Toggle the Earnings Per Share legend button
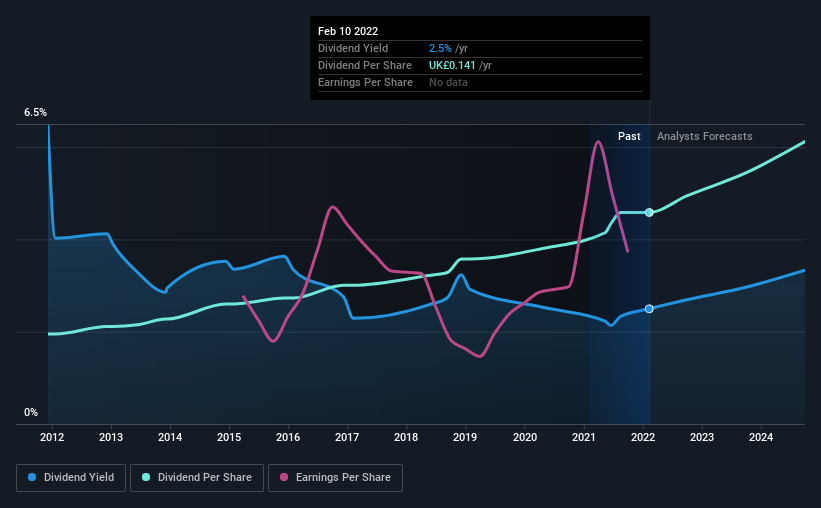Image resolution: width=821 pixels, height=508 pixels. tap(335, 478)
